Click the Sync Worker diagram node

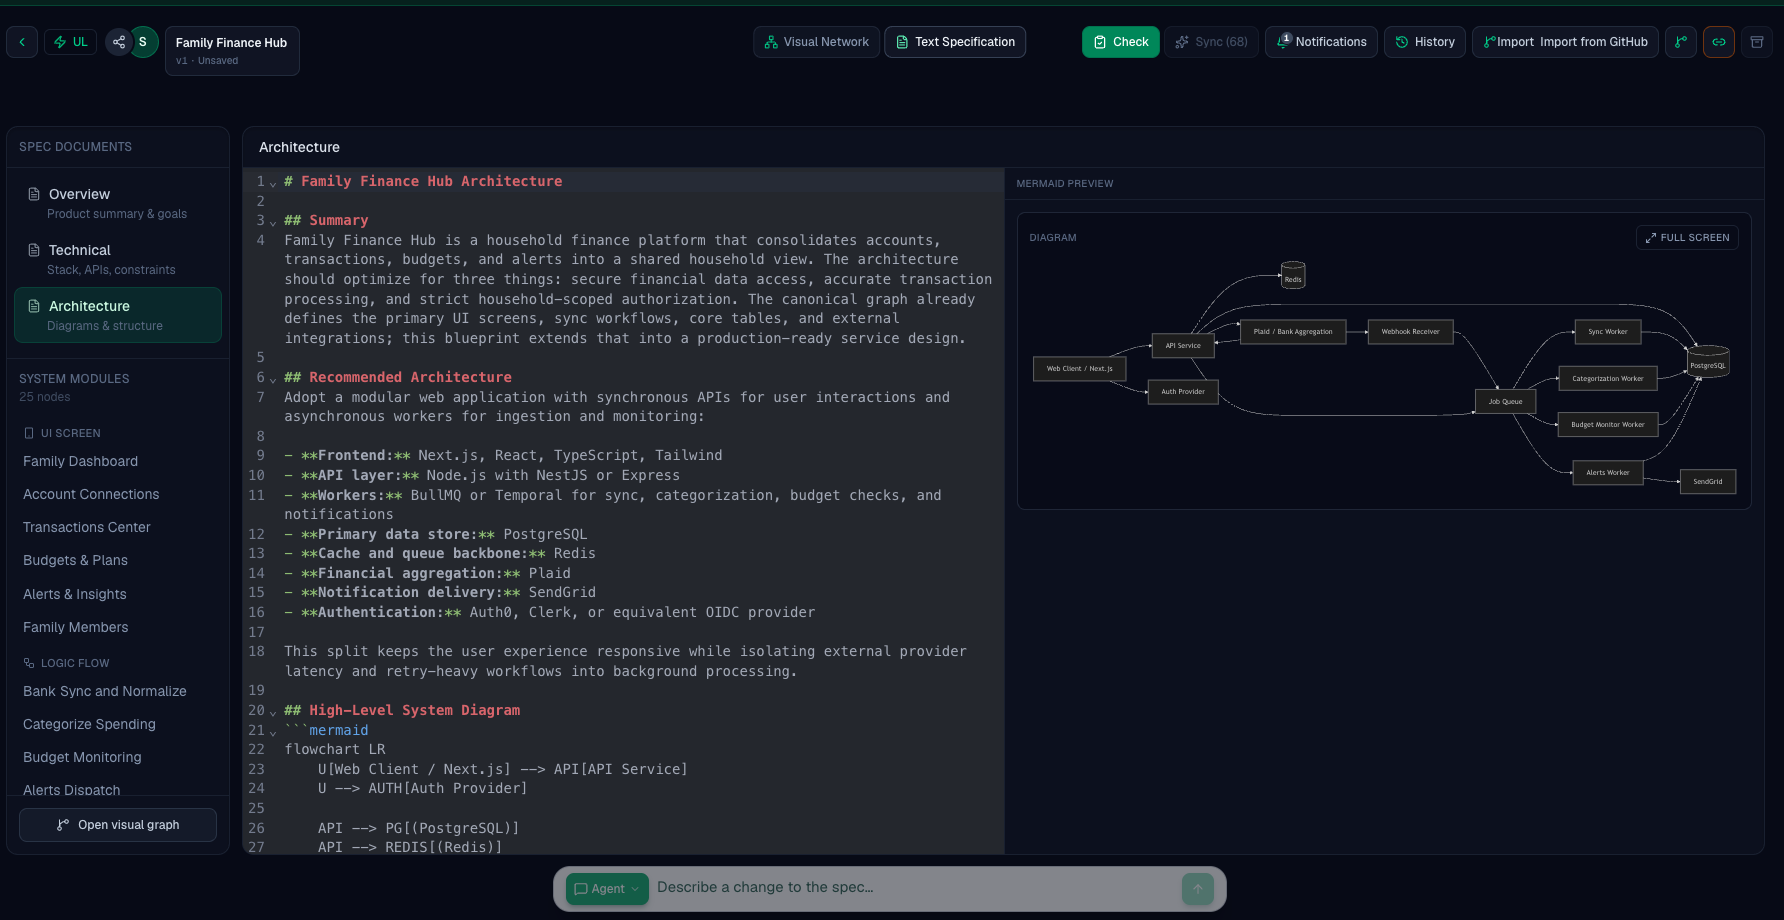coord(1608,332)
